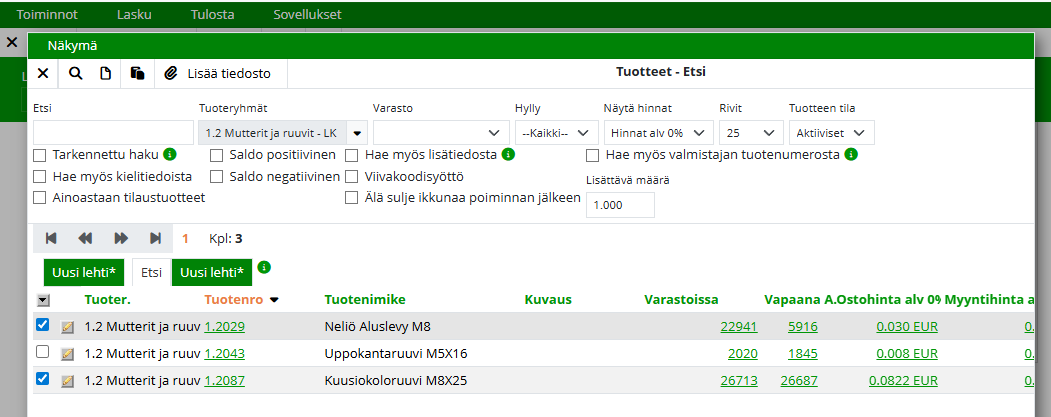Viewport: 1051px width, 417px height.
Task: Go to the next results page
Action: point(121,238)
